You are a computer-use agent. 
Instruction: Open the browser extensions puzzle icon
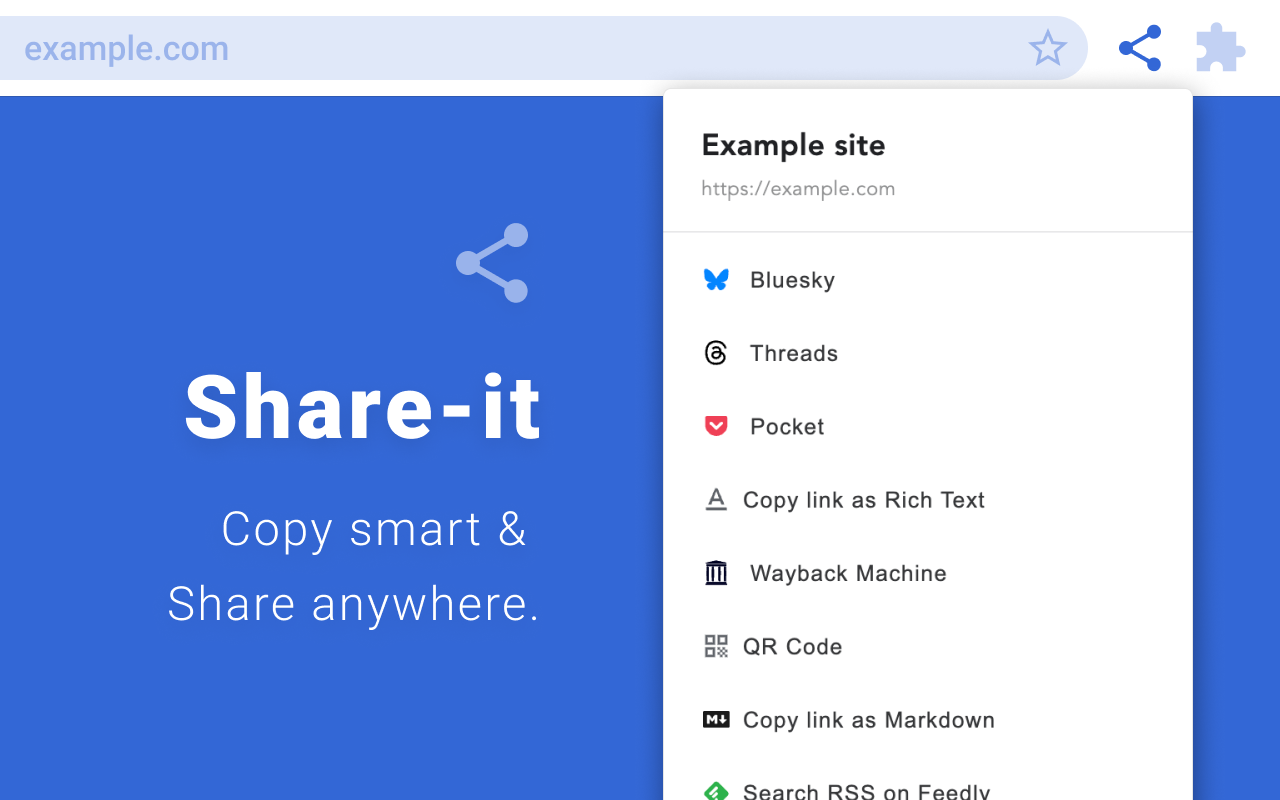pyautogui.click(x=1220, y=47)
